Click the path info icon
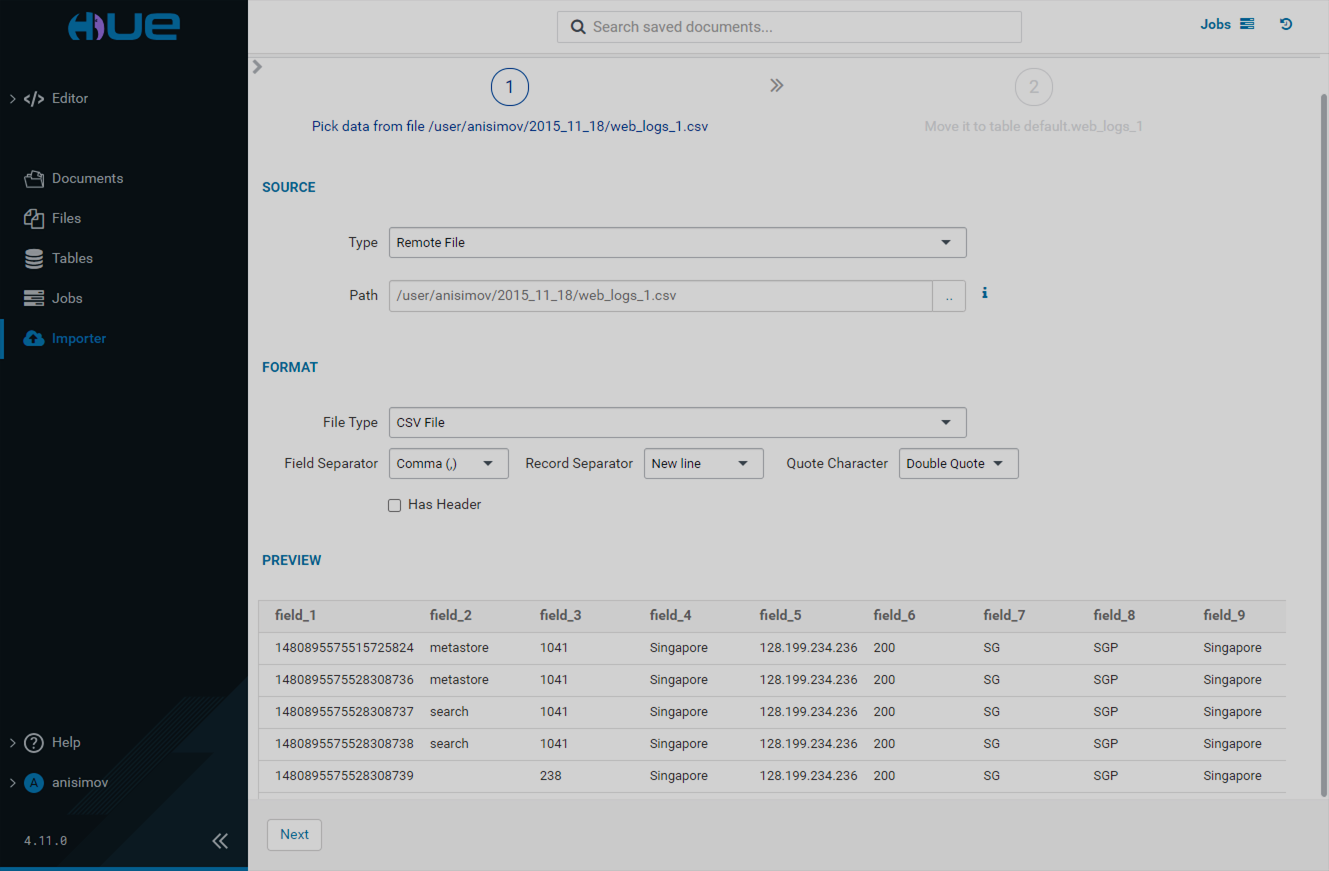The width and height of the screenshot is (1329, 871). [x=984, y=293]
